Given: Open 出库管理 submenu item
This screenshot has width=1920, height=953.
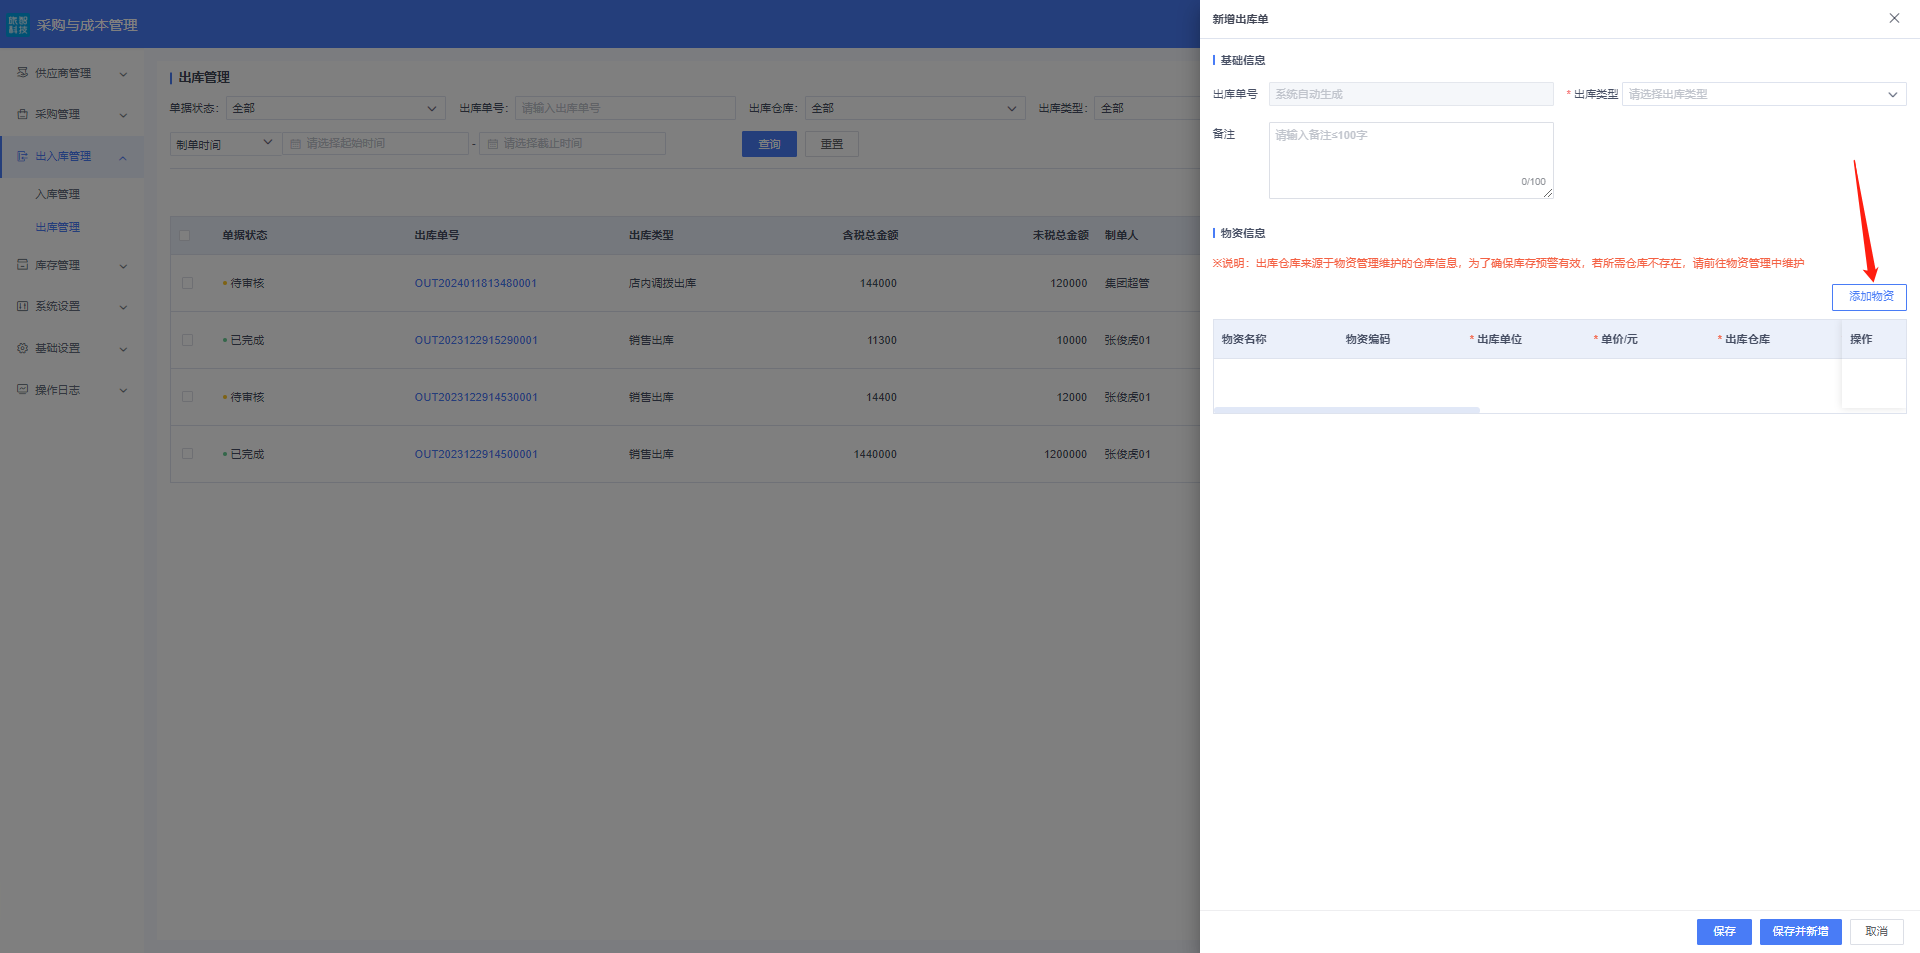Looking at the screenshot, I should [x=57, y=227].
